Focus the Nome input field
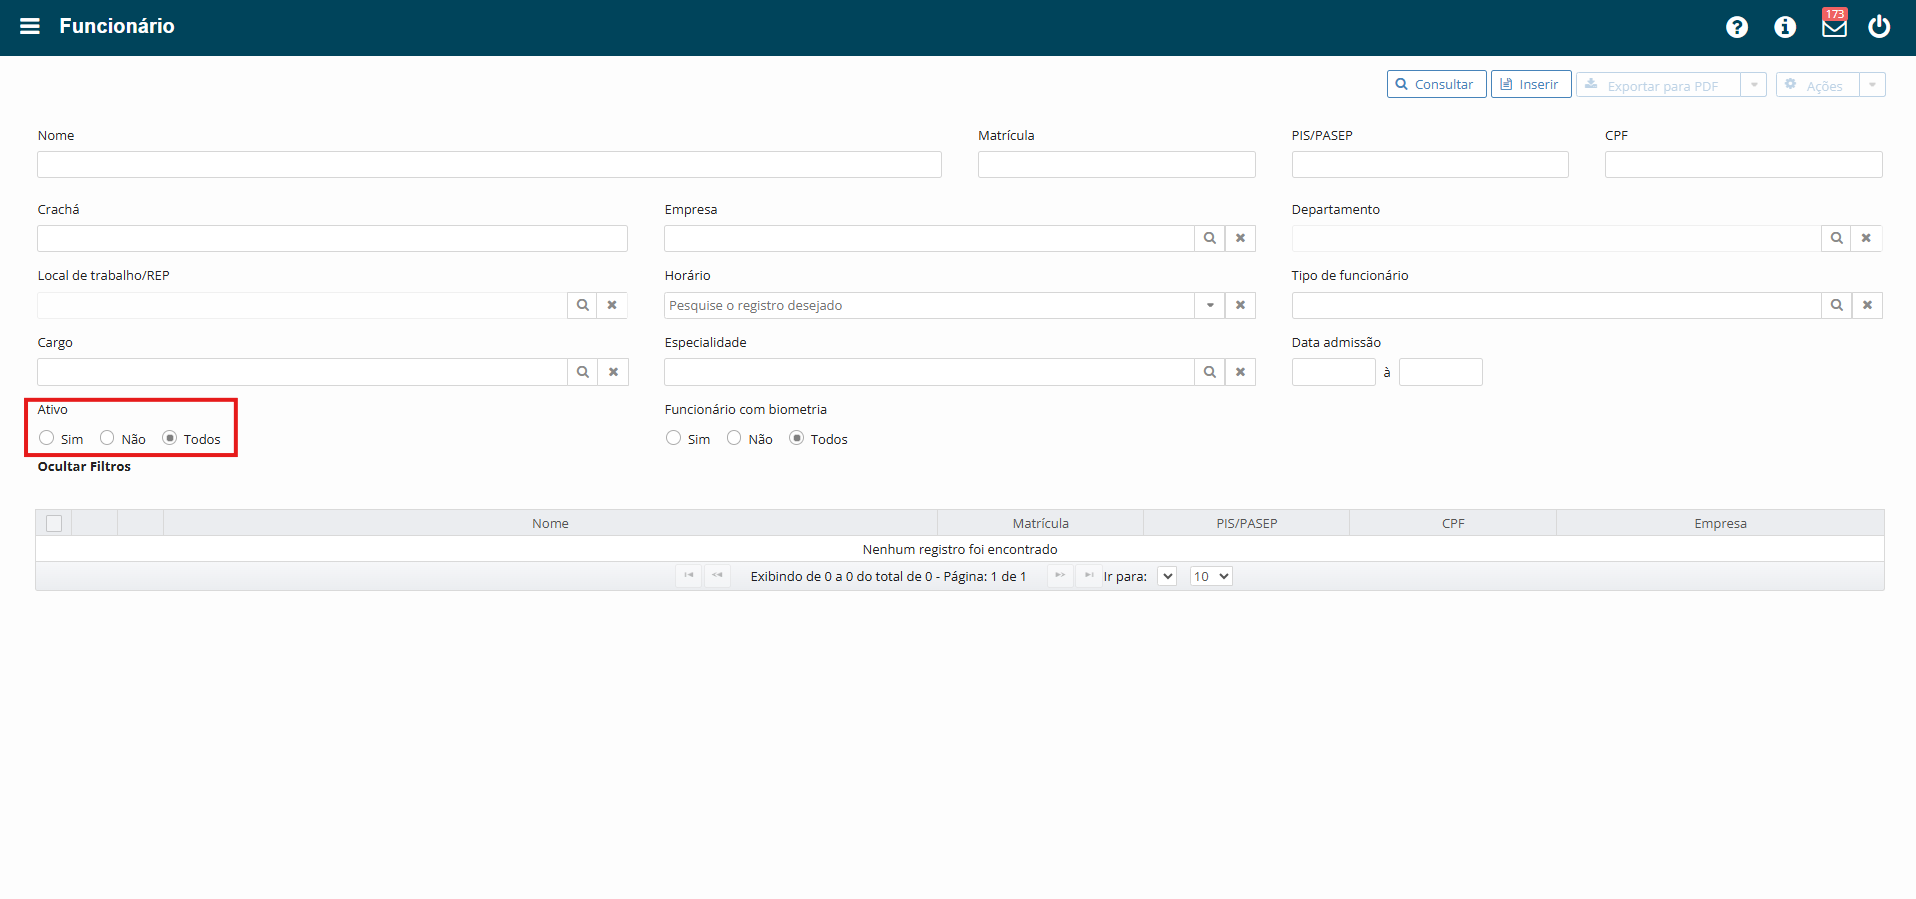This screenshot has width=1916, height=899. [x=489, y=165]
